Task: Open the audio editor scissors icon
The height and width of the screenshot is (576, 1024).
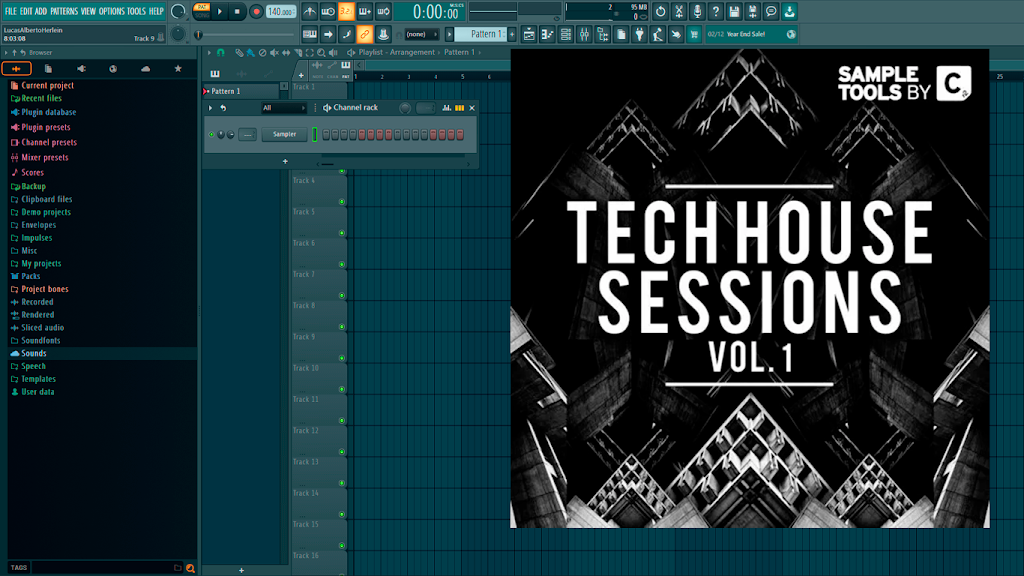Action: (x=679, y=11)
